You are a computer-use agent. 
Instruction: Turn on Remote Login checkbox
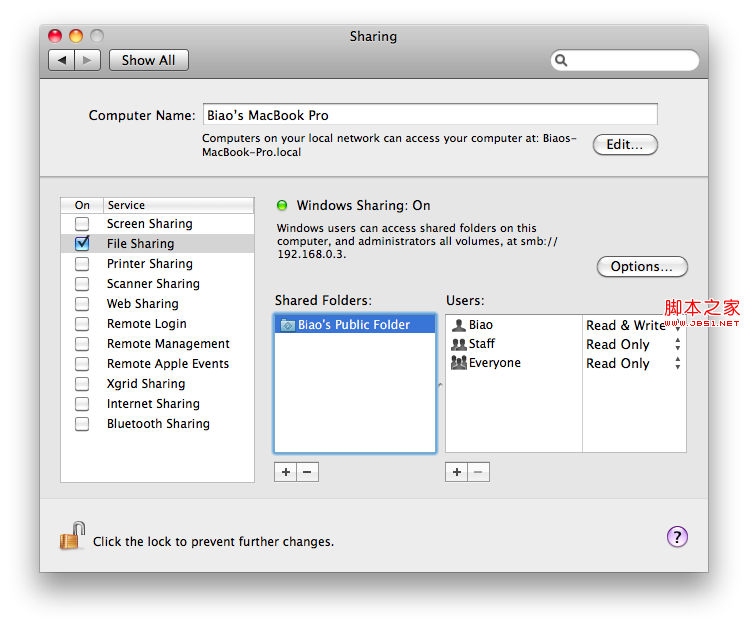(x=82, y=324)
